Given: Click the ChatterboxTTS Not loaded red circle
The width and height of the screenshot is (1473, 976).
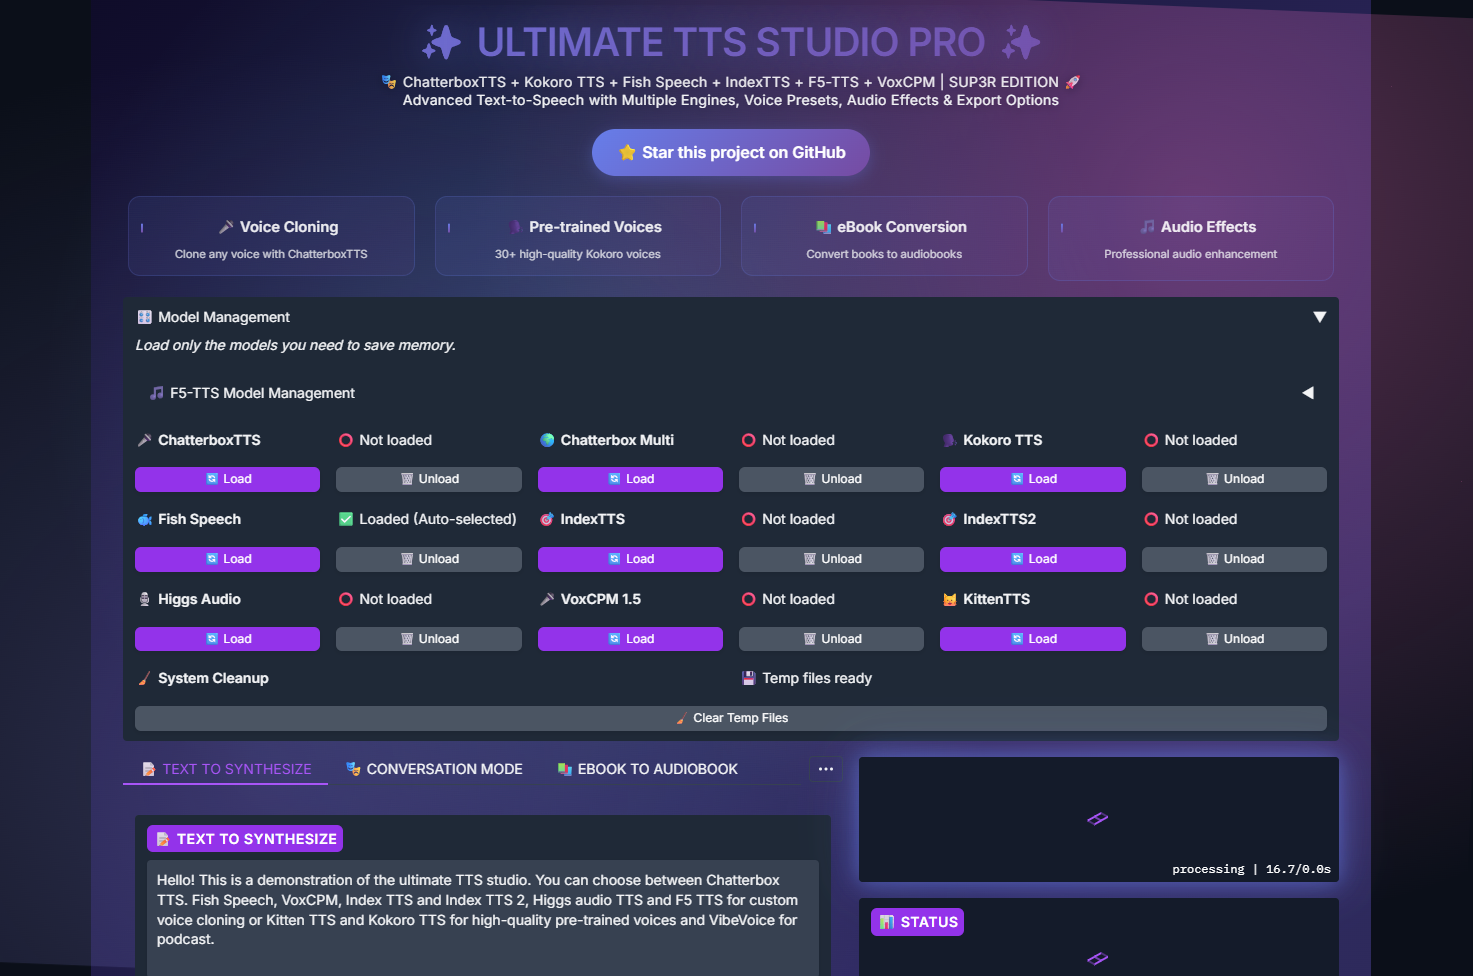Looking at the screenshot, I should 346,440.
